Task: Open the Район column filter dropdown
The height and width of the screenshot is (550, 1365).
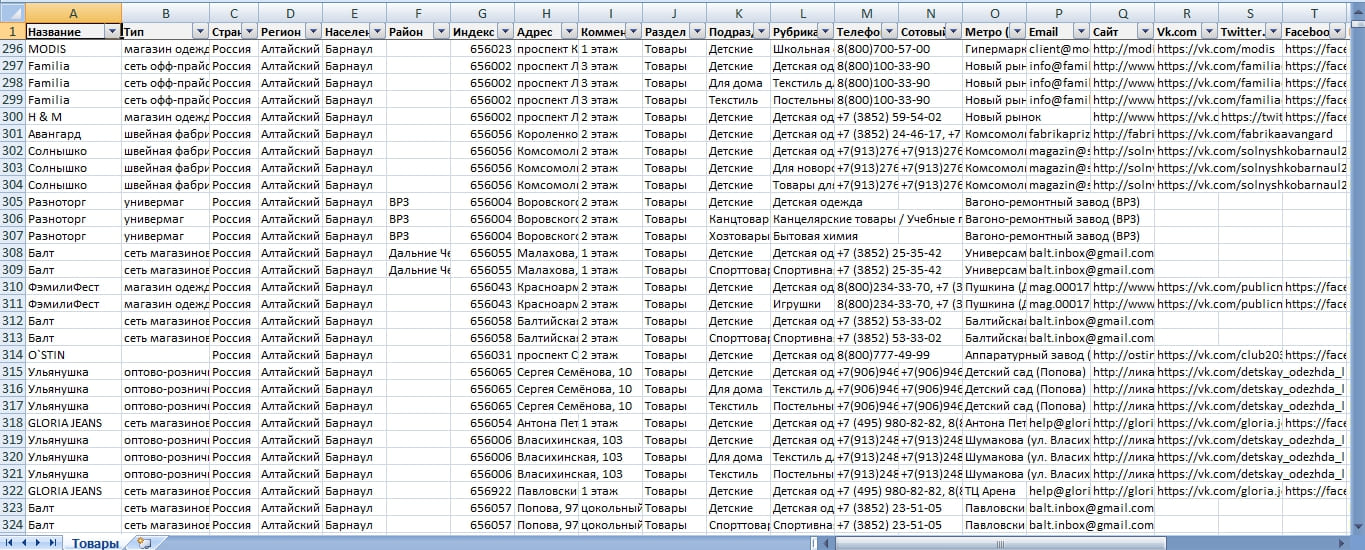Action: tap(440, 32)
